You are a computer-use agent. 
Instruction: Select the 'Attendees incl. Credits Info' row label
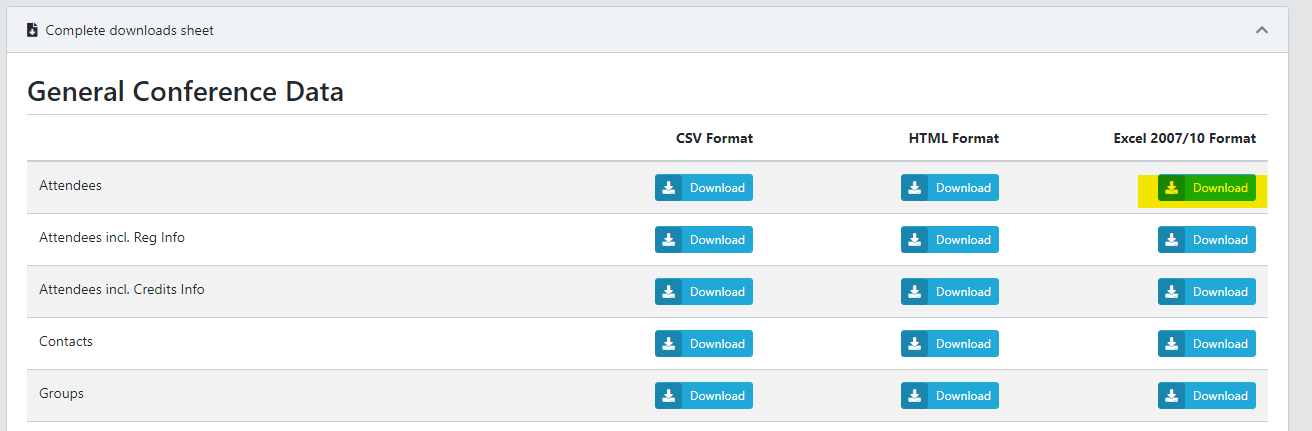[x=122, y=290]
